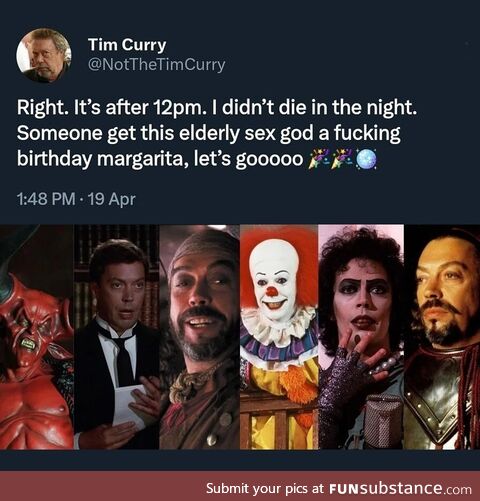Open the red horned devil image

(37, 337)
